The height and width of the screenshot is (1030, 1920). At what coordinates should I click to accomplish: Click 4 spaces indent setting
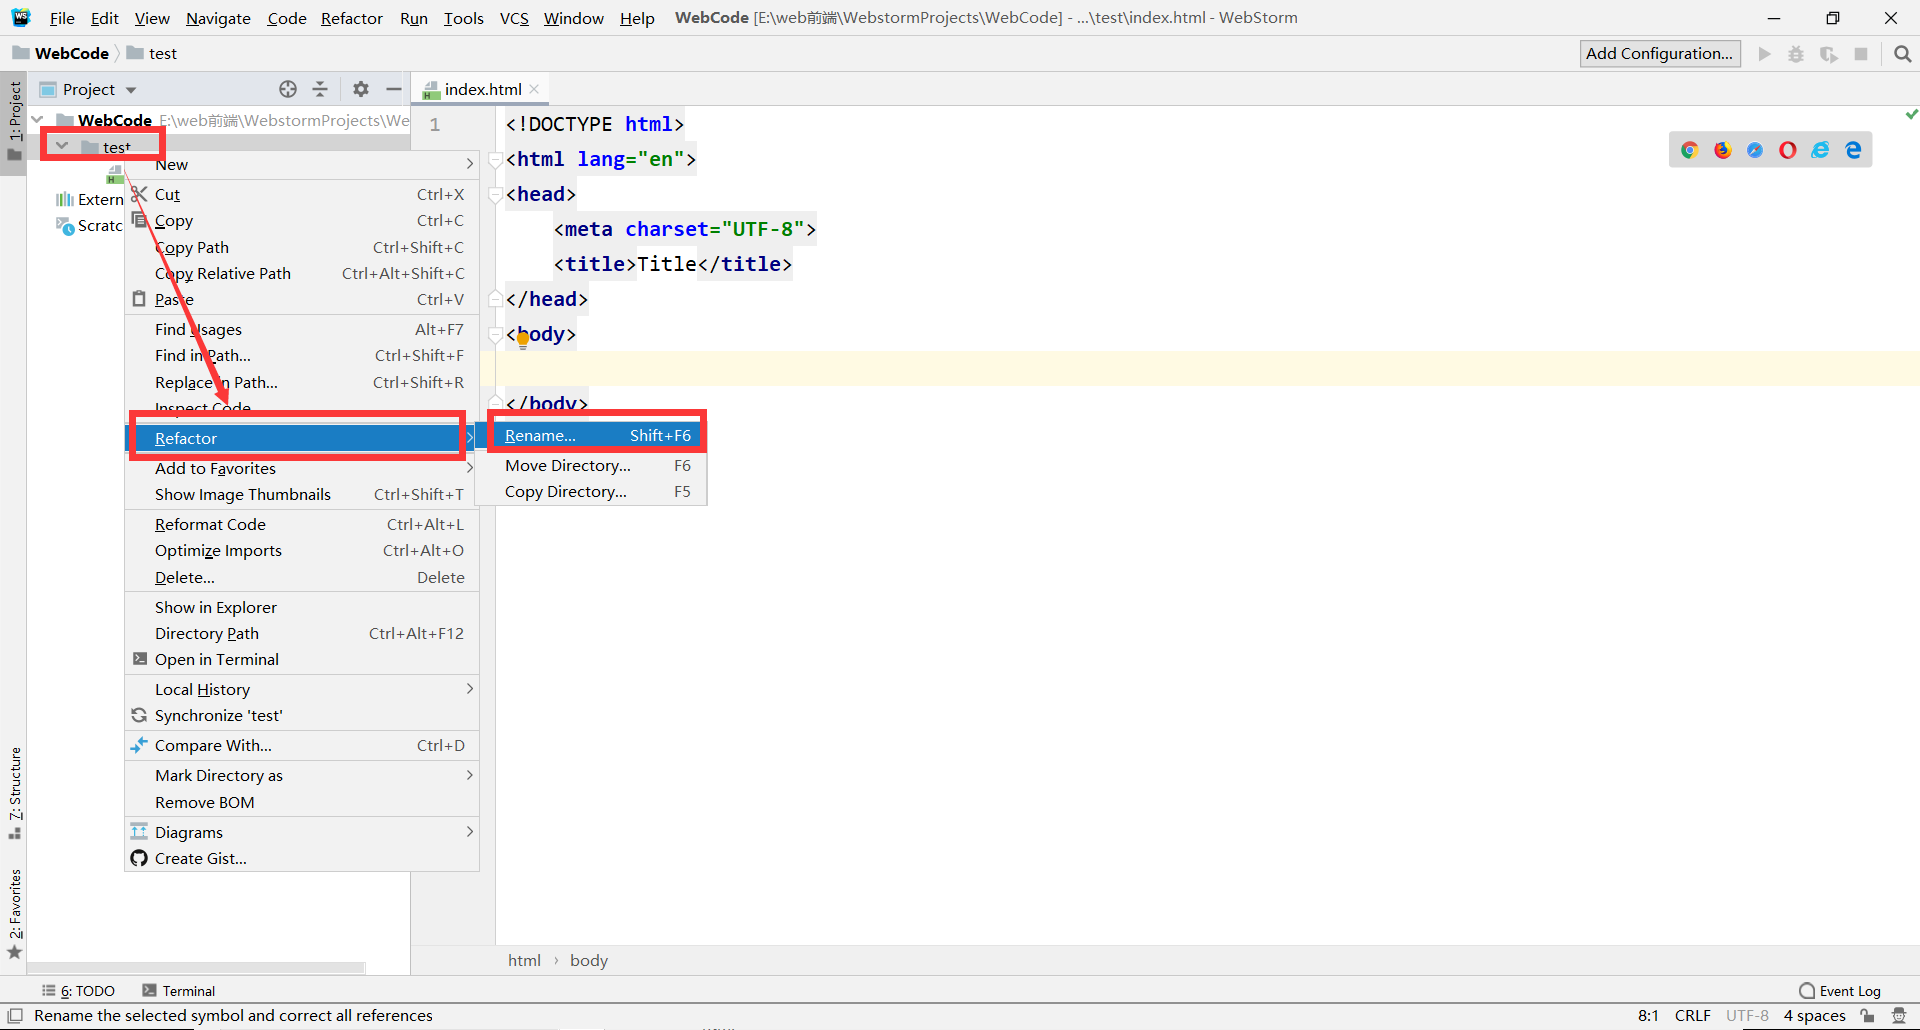(1814, 1016)
